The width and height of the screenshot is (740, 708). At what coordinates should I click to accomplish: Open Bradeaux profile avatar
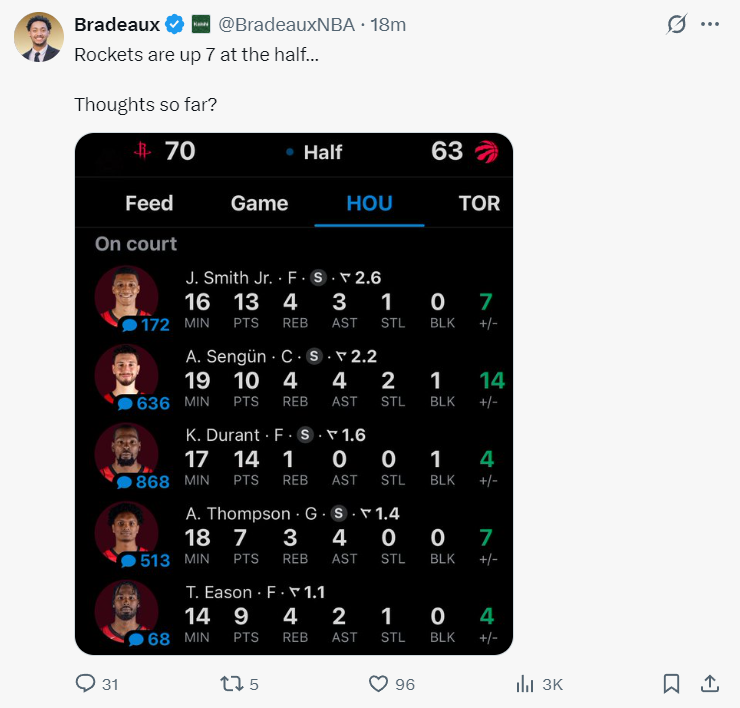39,39
